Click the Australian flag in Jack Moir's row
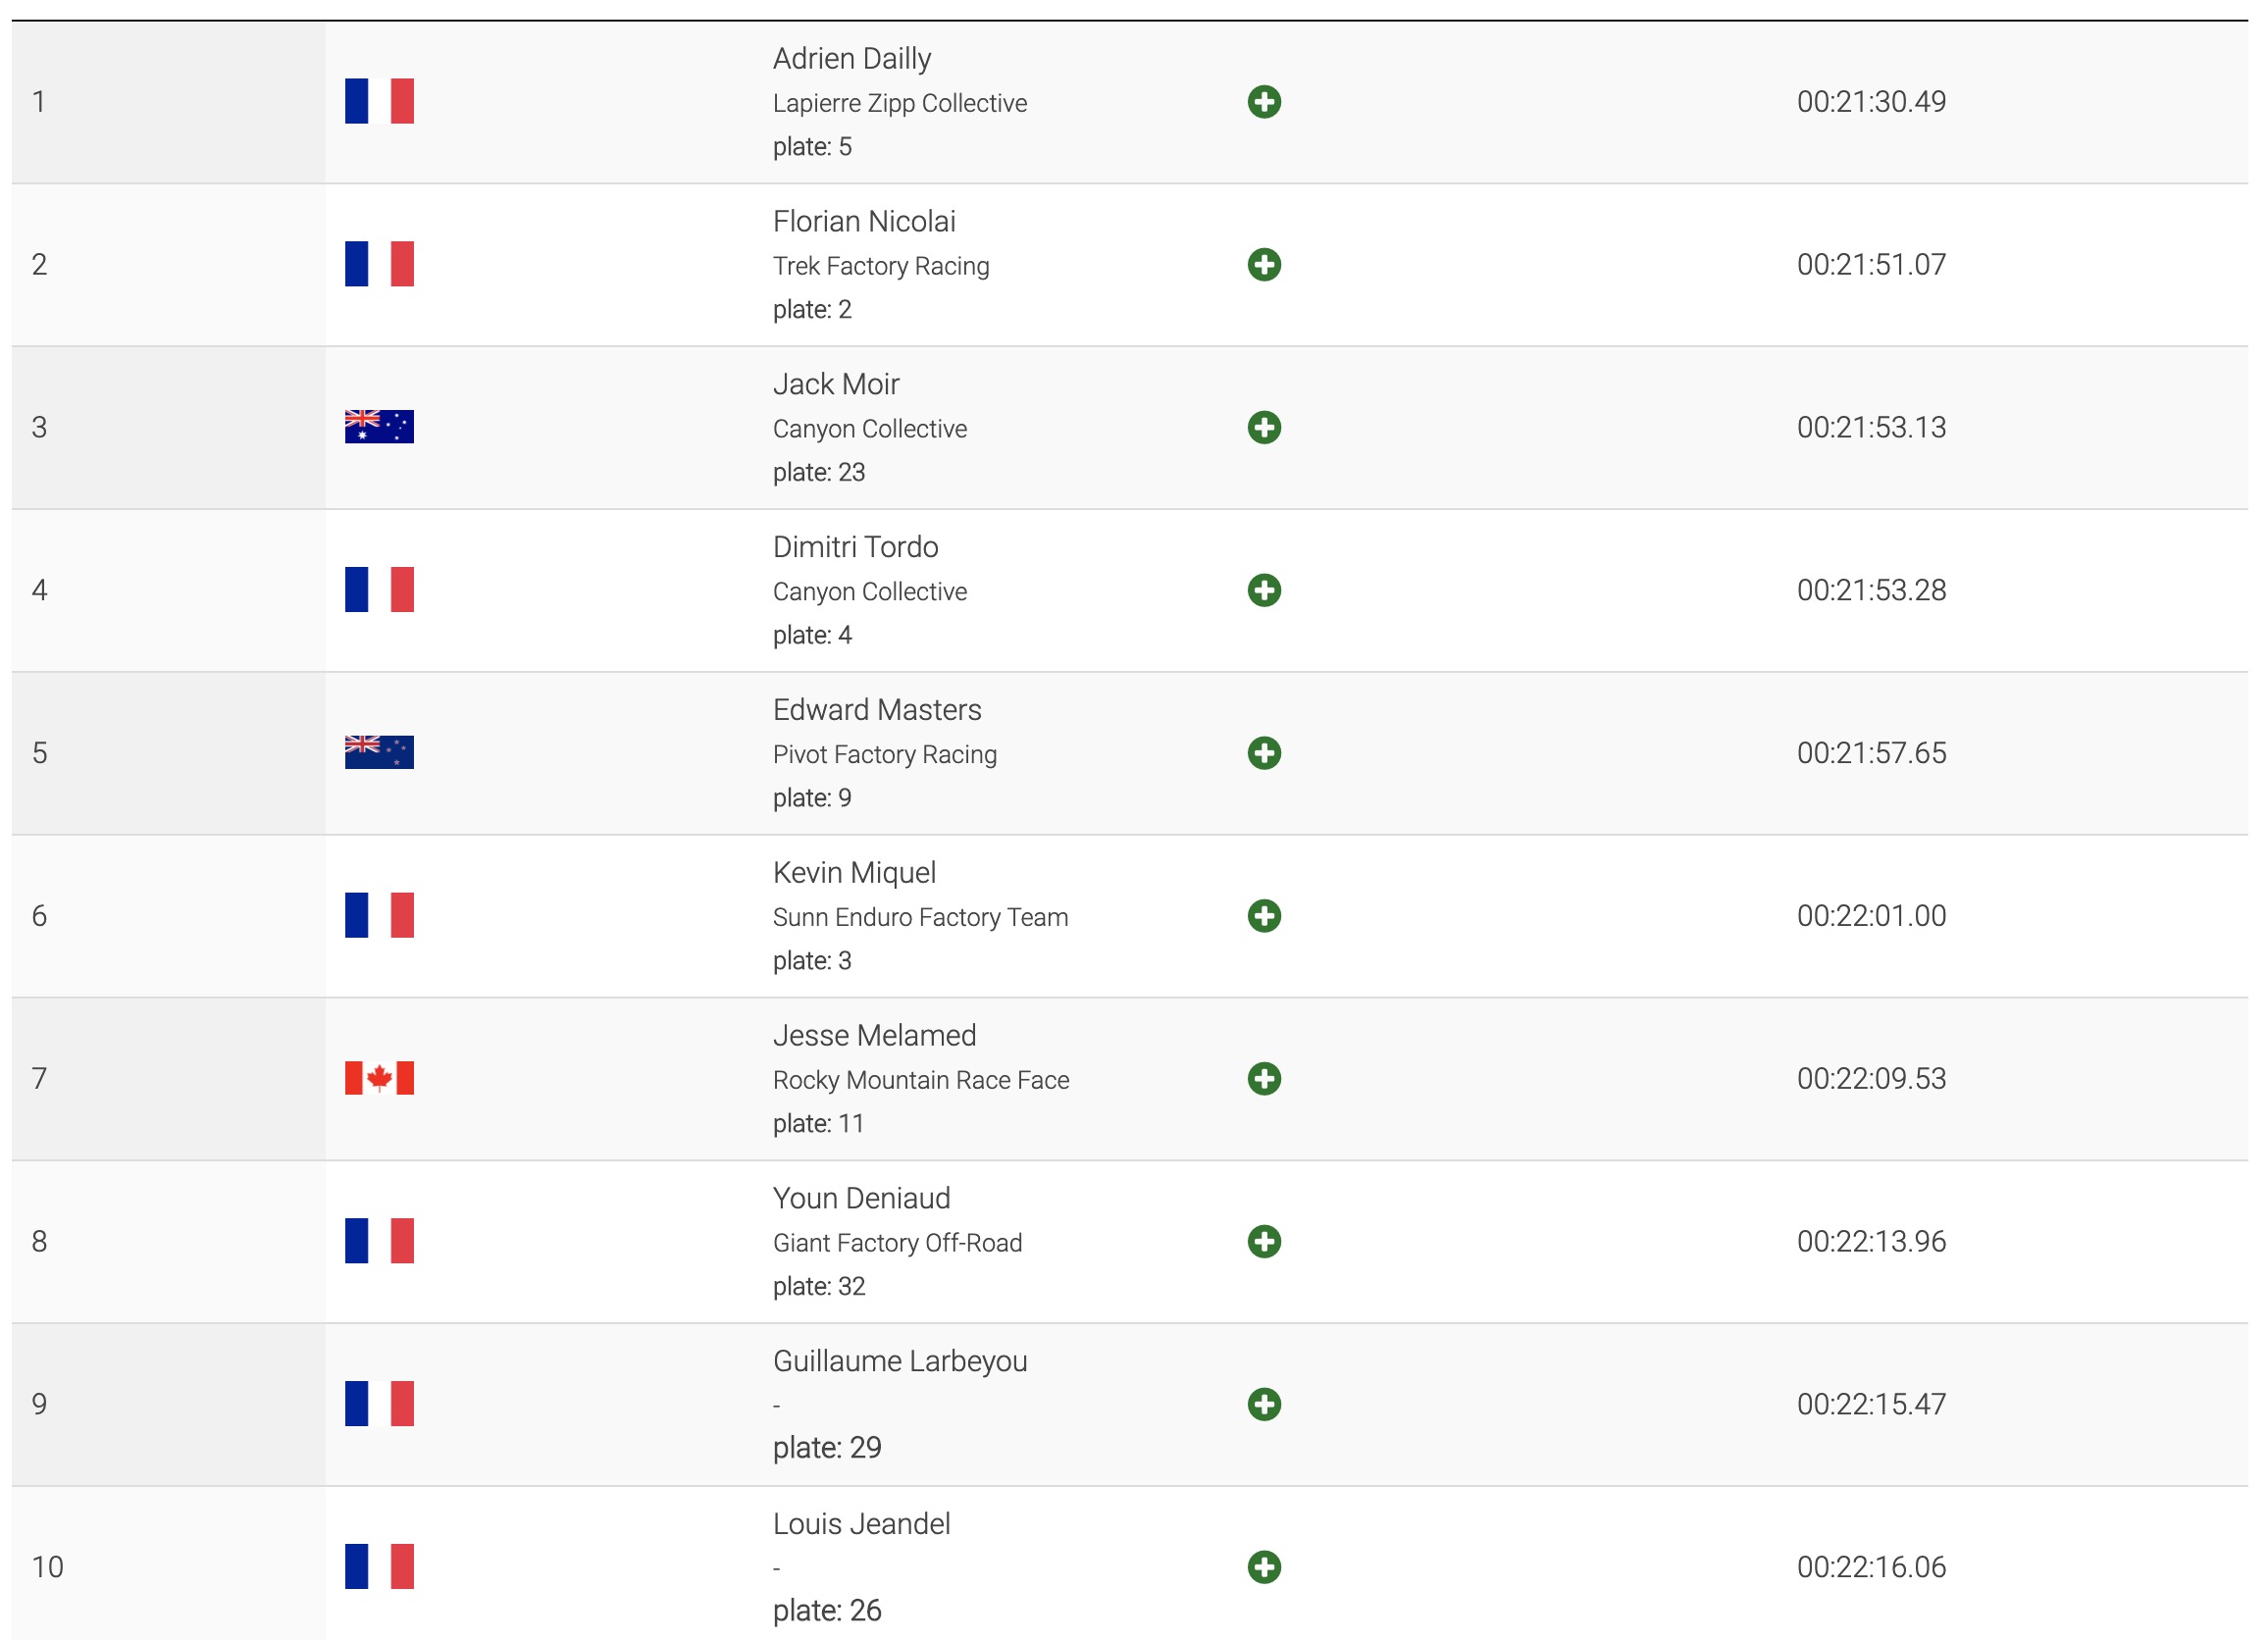 click(379, 427)
